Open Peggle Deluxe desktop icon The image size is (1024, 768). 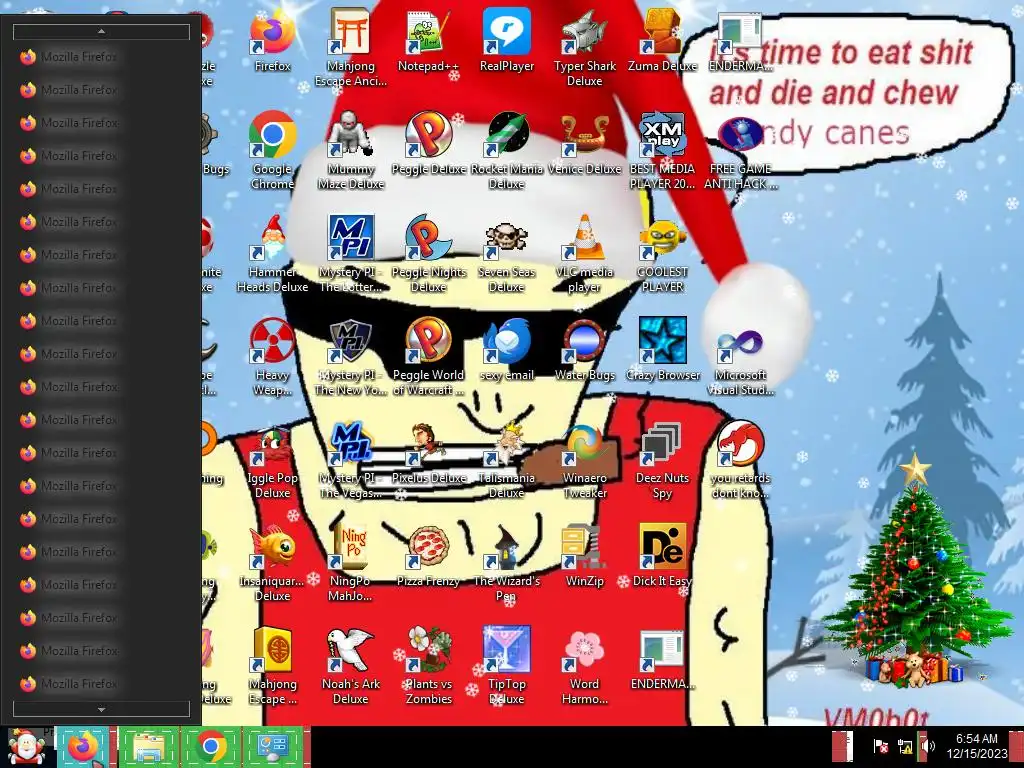[428, 144]
